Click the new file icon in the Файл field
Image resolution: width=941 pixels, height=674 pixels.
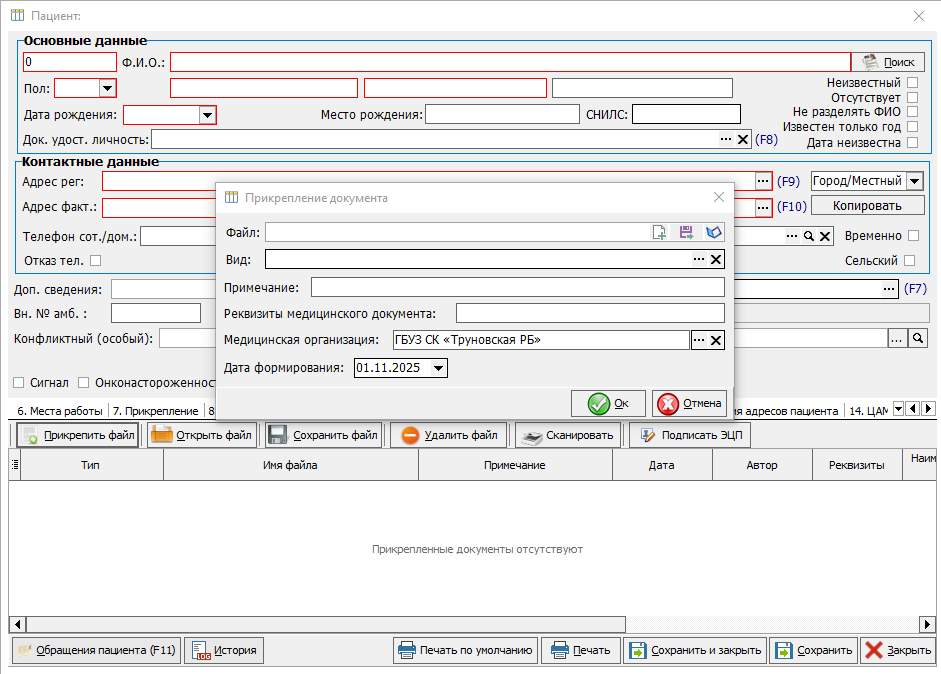click(x=659, y=232)
